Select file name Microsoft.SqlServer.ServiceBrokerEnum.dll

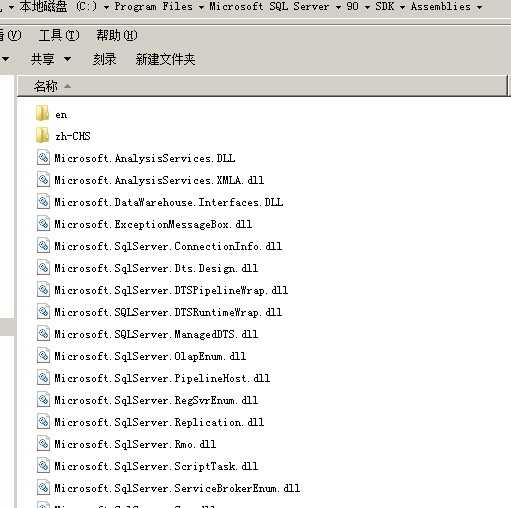[177, 488]
